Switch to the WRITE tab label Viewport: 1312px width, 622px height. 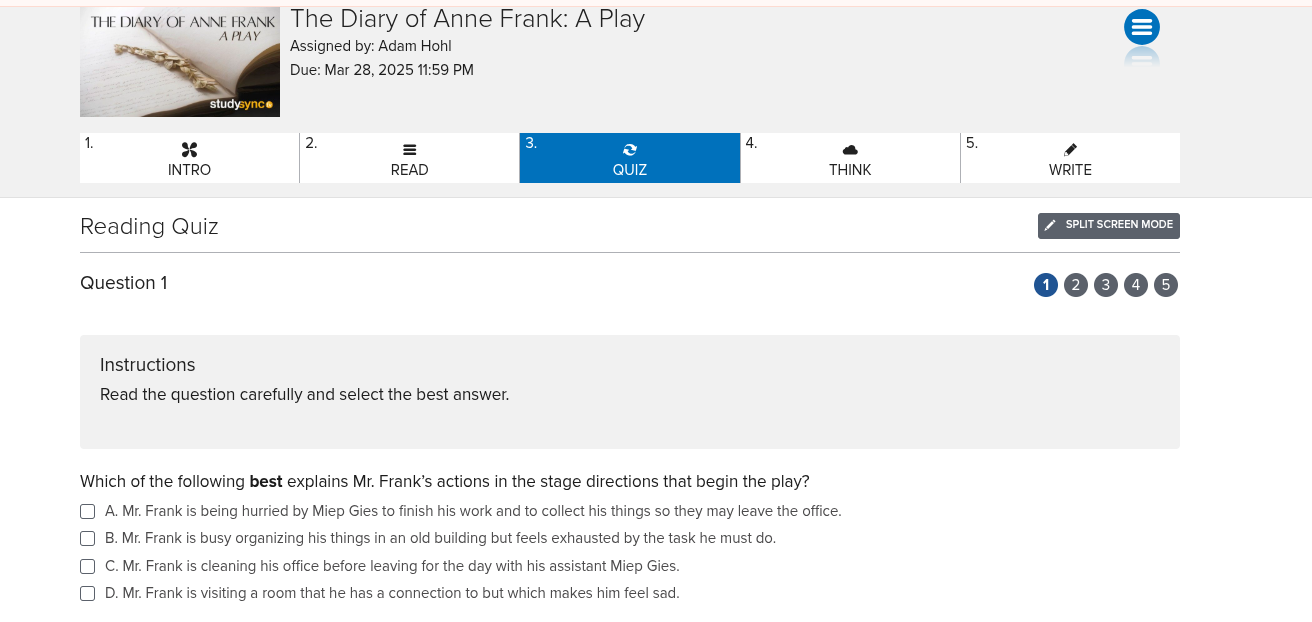1070,170
